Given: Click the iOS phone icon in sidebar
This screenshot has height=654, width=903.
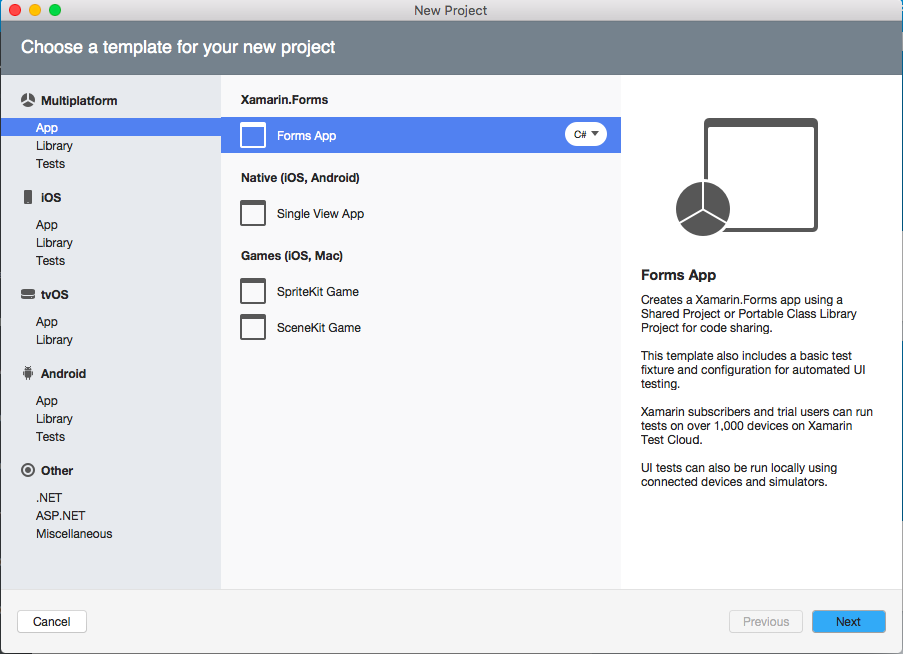Looking at the screenshot, I should tap(27, 198).
